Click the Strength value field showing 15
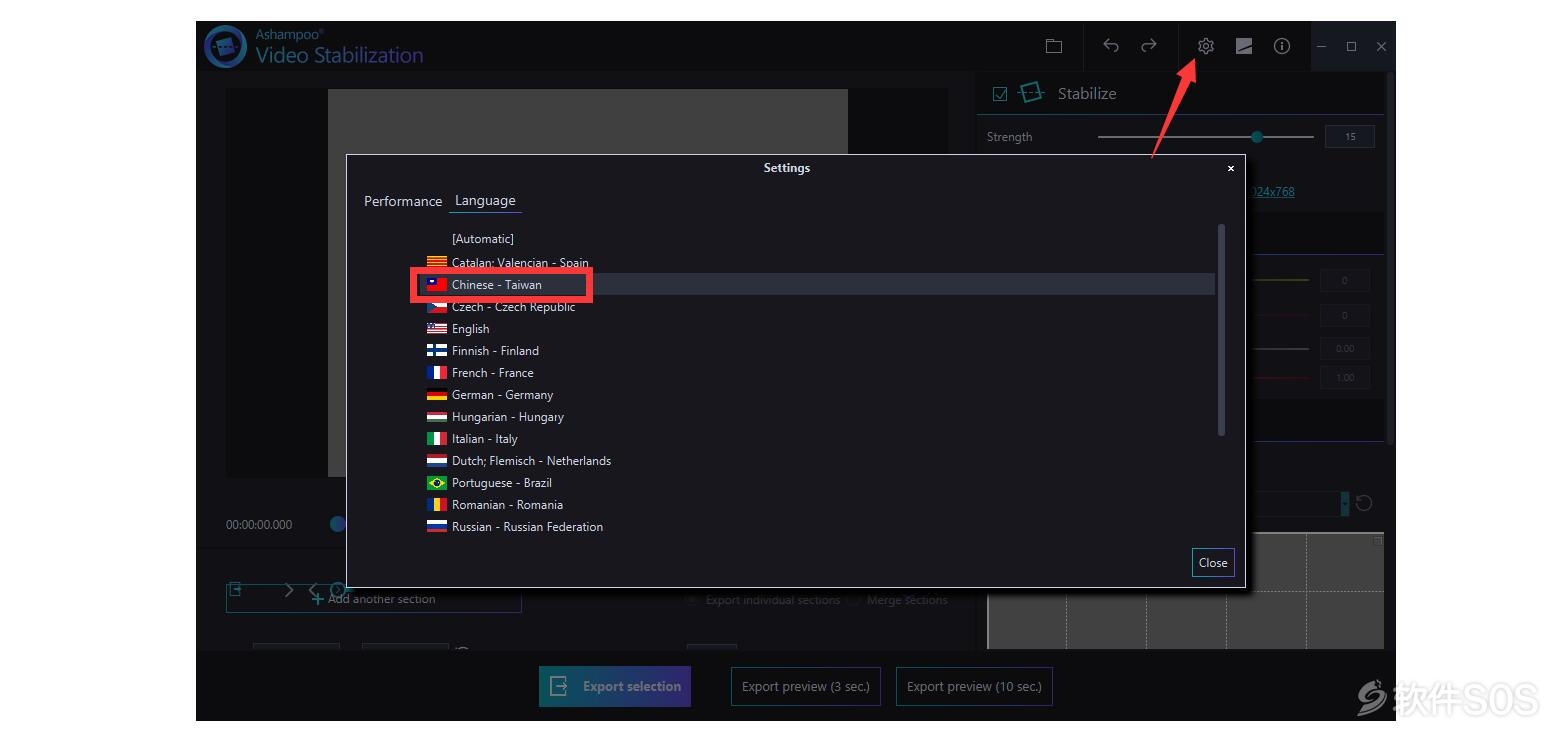 1350,137
